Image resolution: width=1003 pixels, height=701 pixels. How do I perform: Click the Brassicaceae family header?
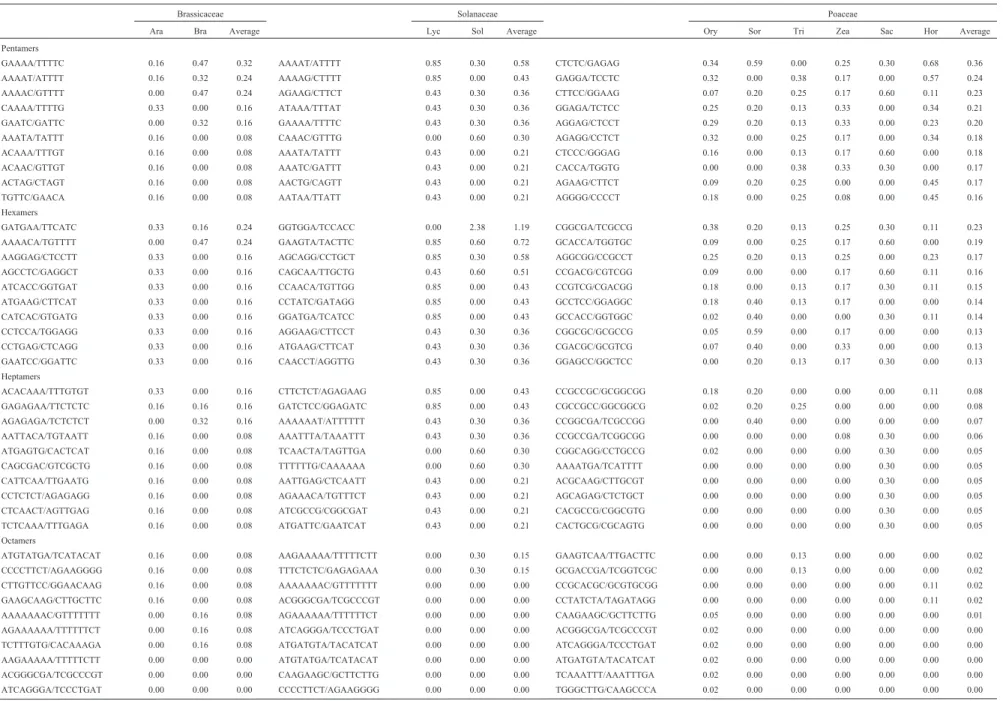click(200, 14)
